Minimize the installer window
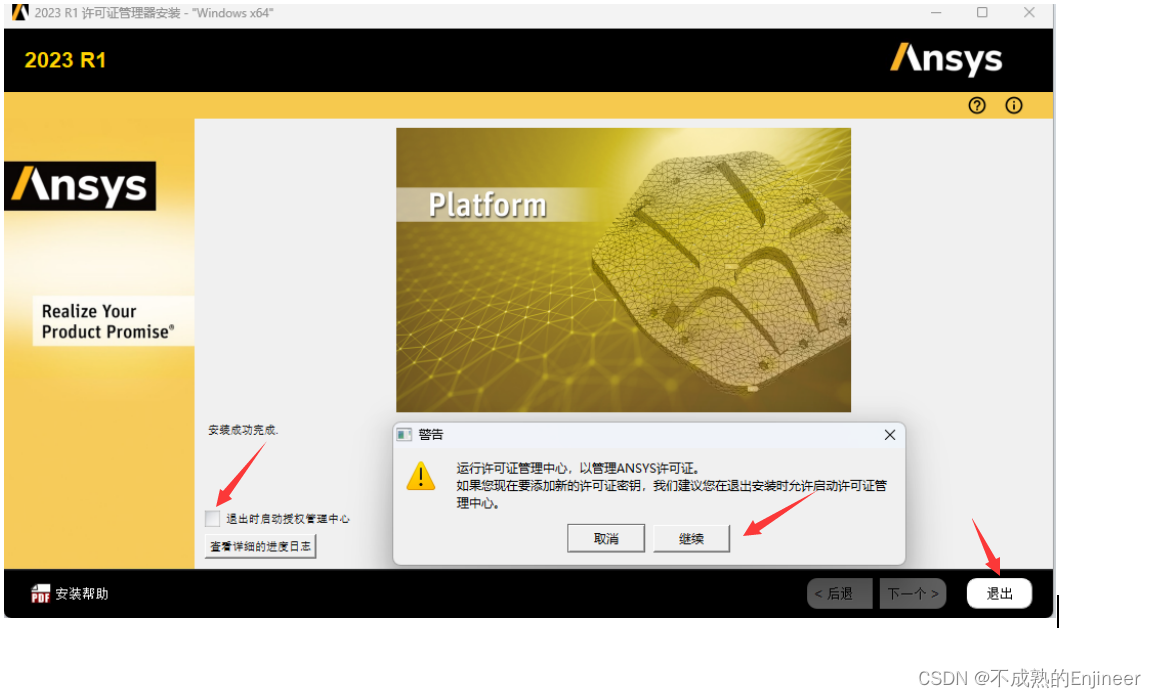 click(936, 13)
